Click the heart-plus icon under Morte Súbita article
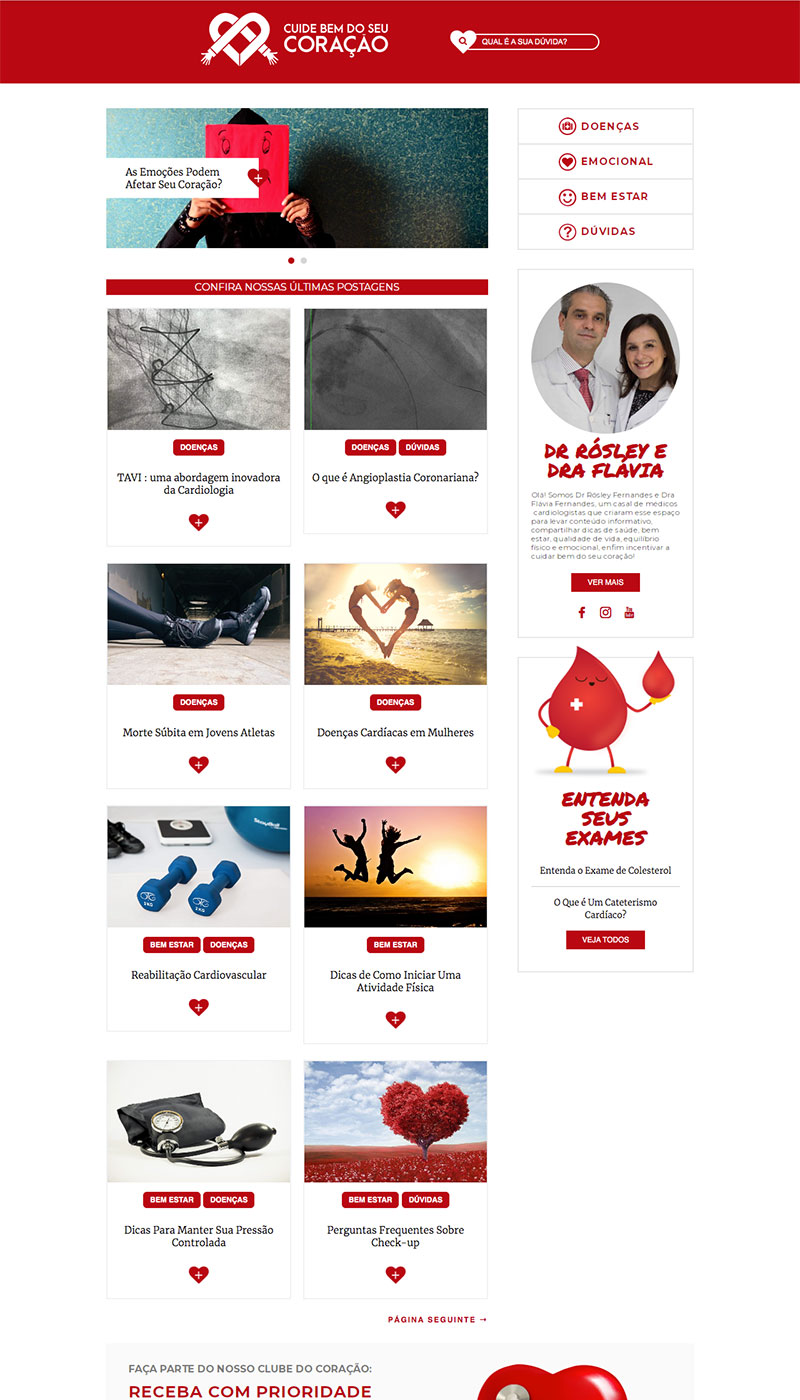800x1400 pixels. click(x=198, y=765)
